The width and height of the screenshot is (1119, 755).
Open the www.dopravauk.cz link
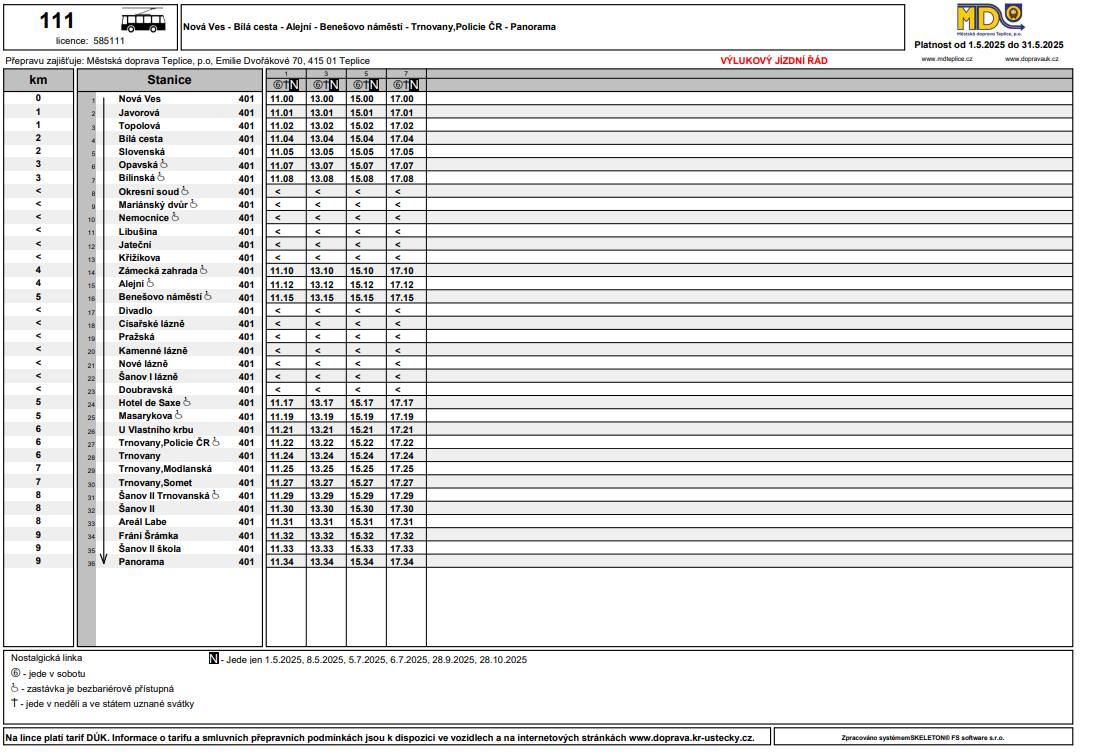(1032, 60)
